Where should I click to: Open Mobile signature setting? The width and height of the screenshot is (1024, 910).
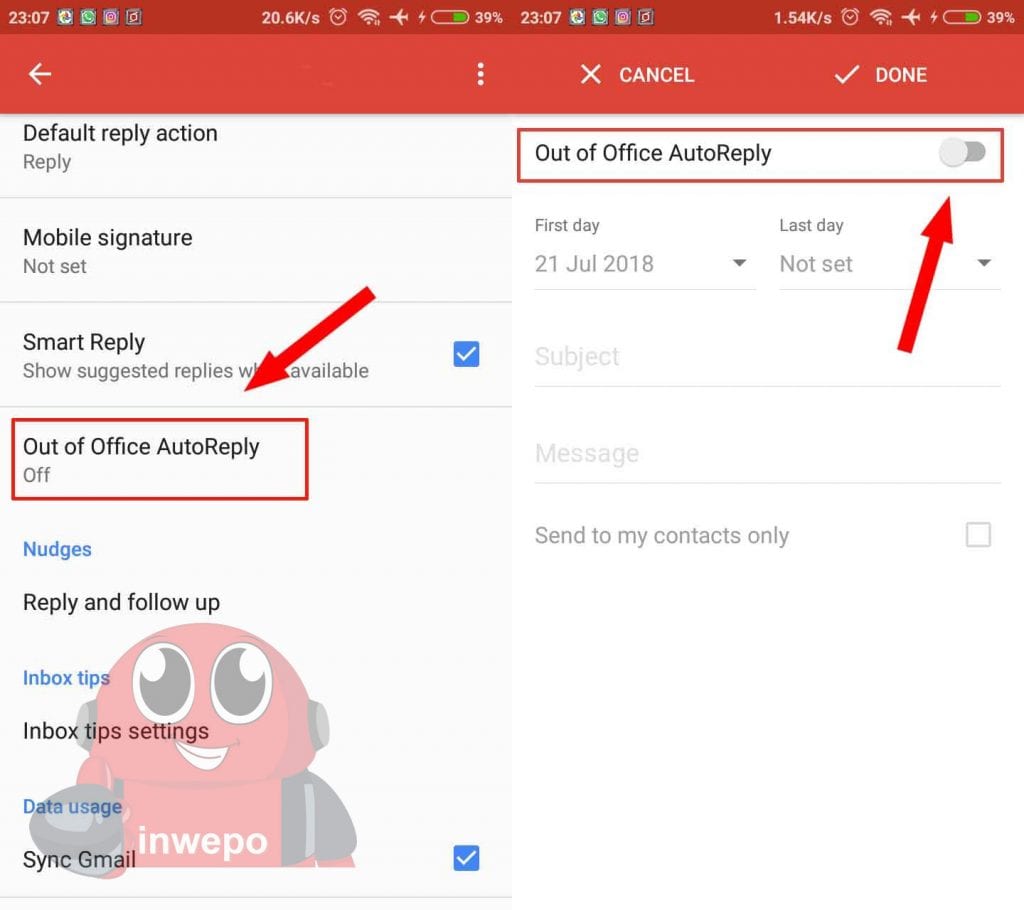pyautogui.click(x=256, y=251)
